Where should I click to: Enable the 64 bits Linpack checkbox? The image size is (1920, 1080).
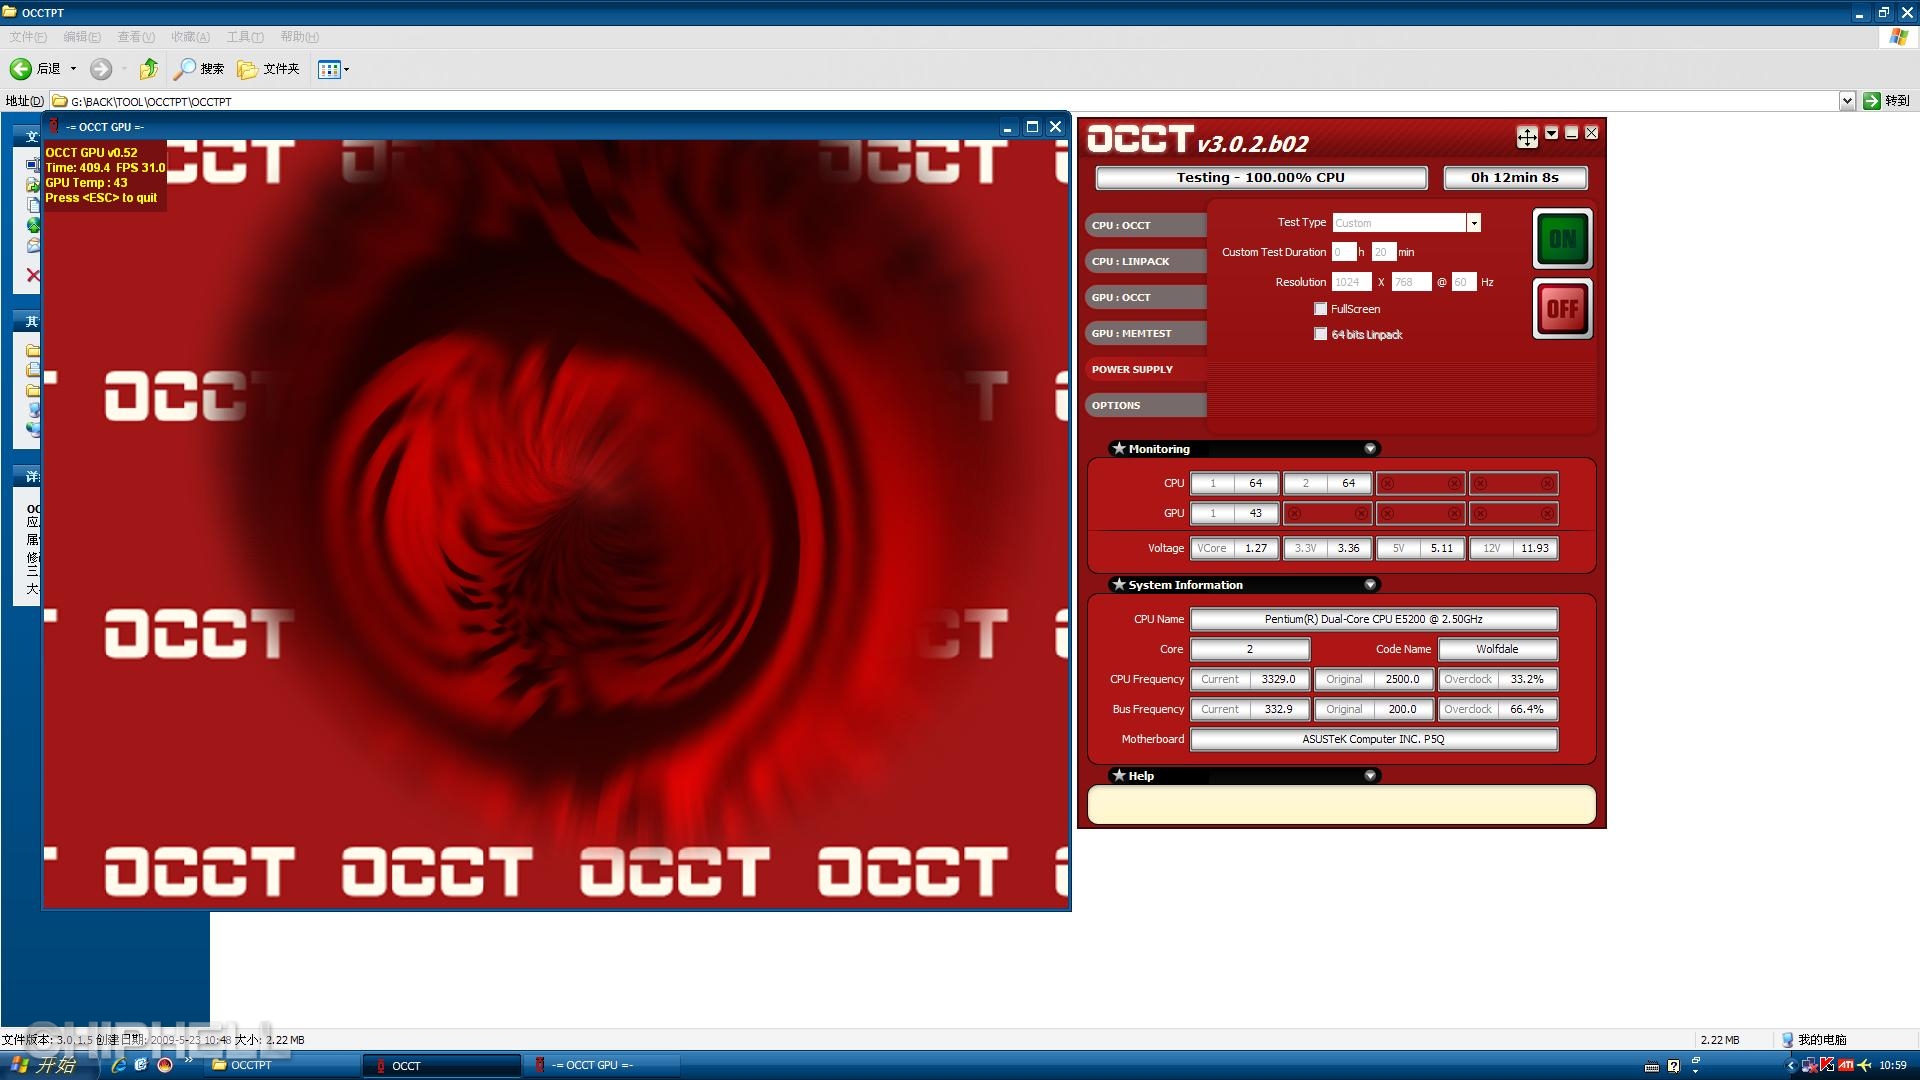point(1321,334)
